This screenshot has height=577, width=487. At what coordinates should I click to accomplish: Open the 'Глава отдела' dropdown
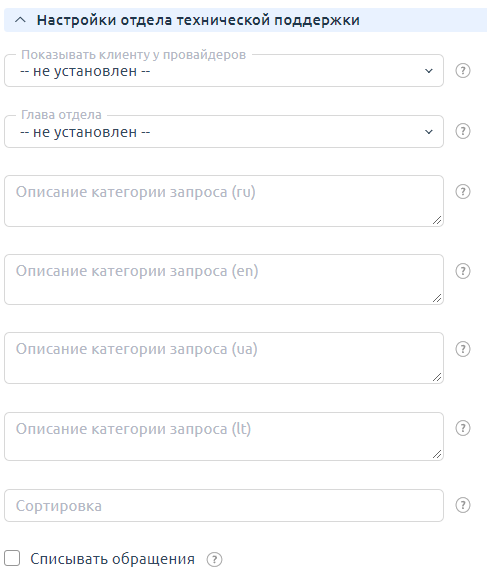(224, 131)
